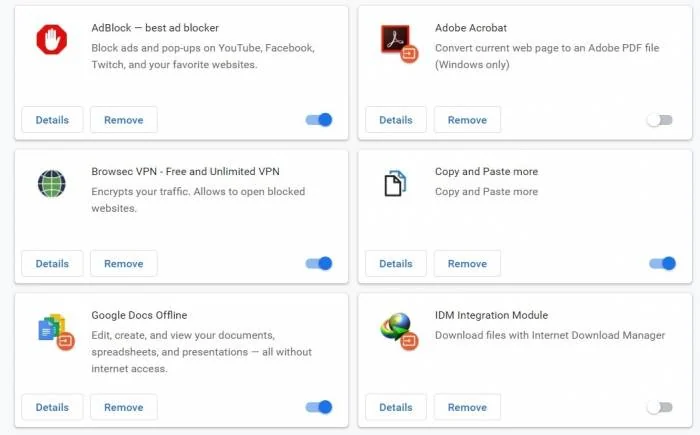Click the AdBlock red stop-hand icon
Viewport: 700px width, 435px height.
coord(52,40)
